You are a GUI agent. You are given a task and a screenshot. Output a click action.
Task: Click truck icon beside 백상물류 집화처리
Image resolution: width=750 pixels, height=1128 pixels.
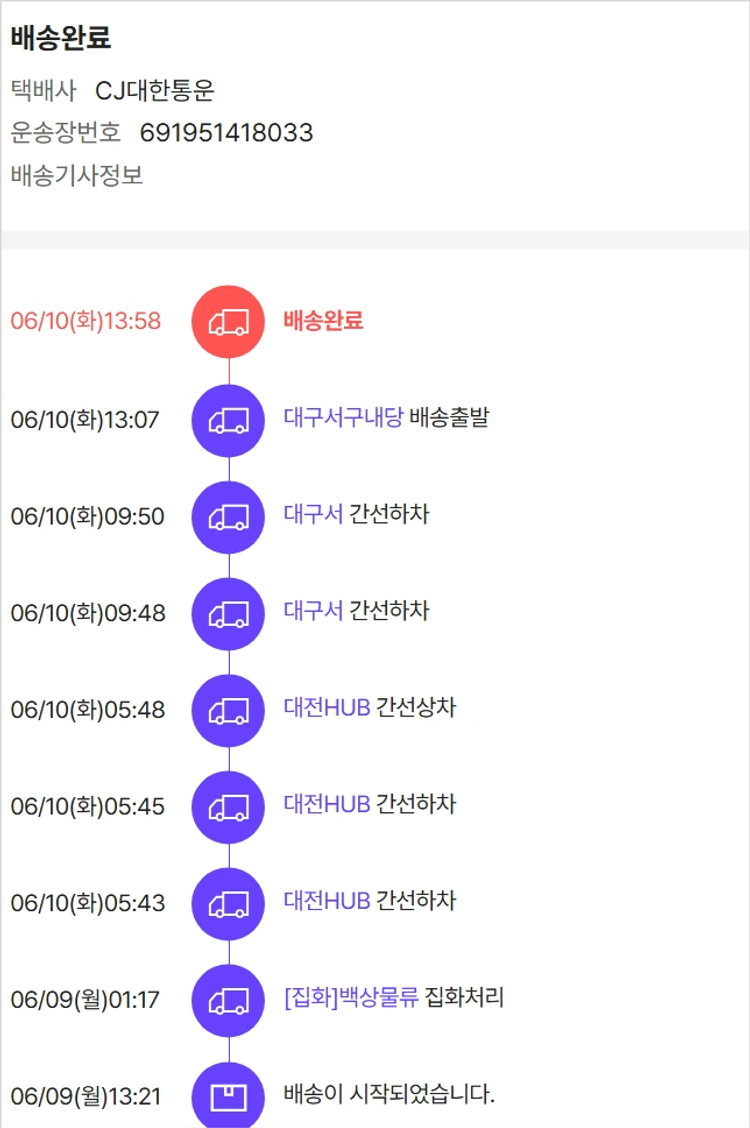pos(228,999)
